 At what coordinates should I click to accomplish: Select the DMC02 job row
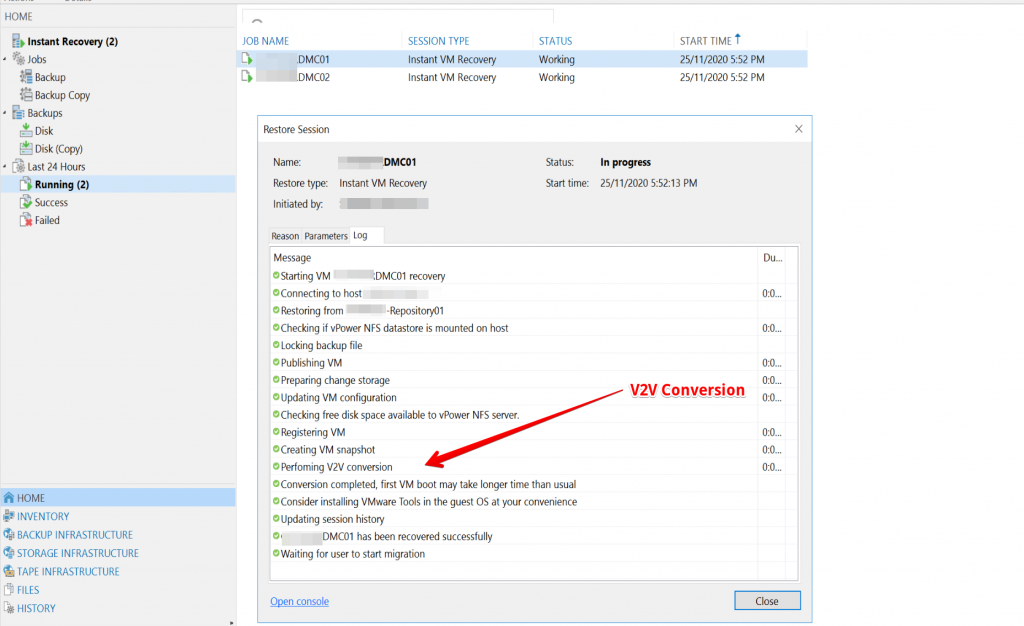(522, 77)
